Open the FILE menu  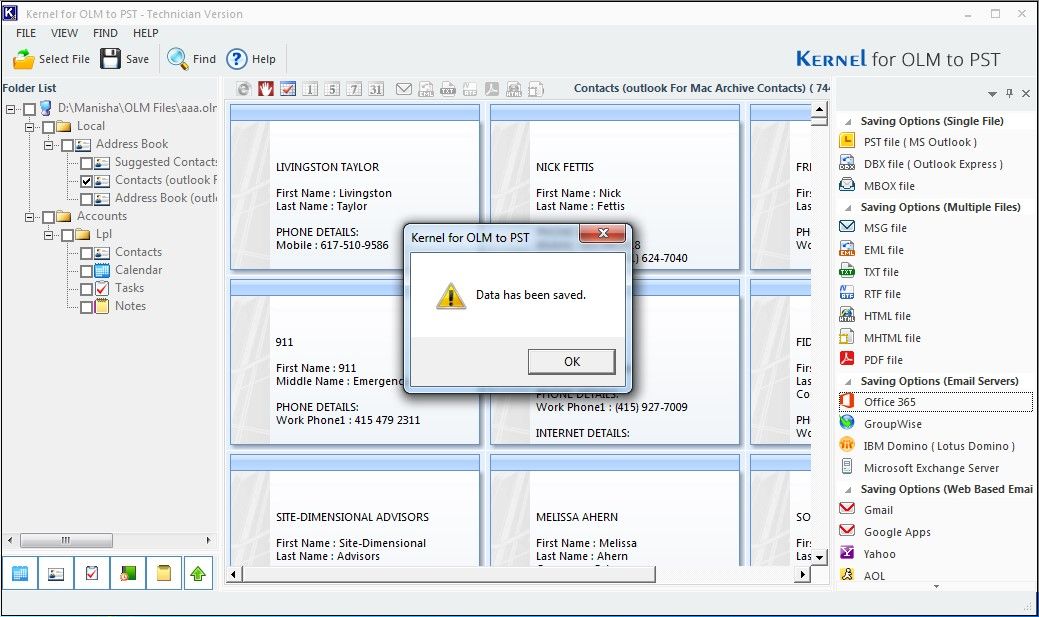point(26,33)
